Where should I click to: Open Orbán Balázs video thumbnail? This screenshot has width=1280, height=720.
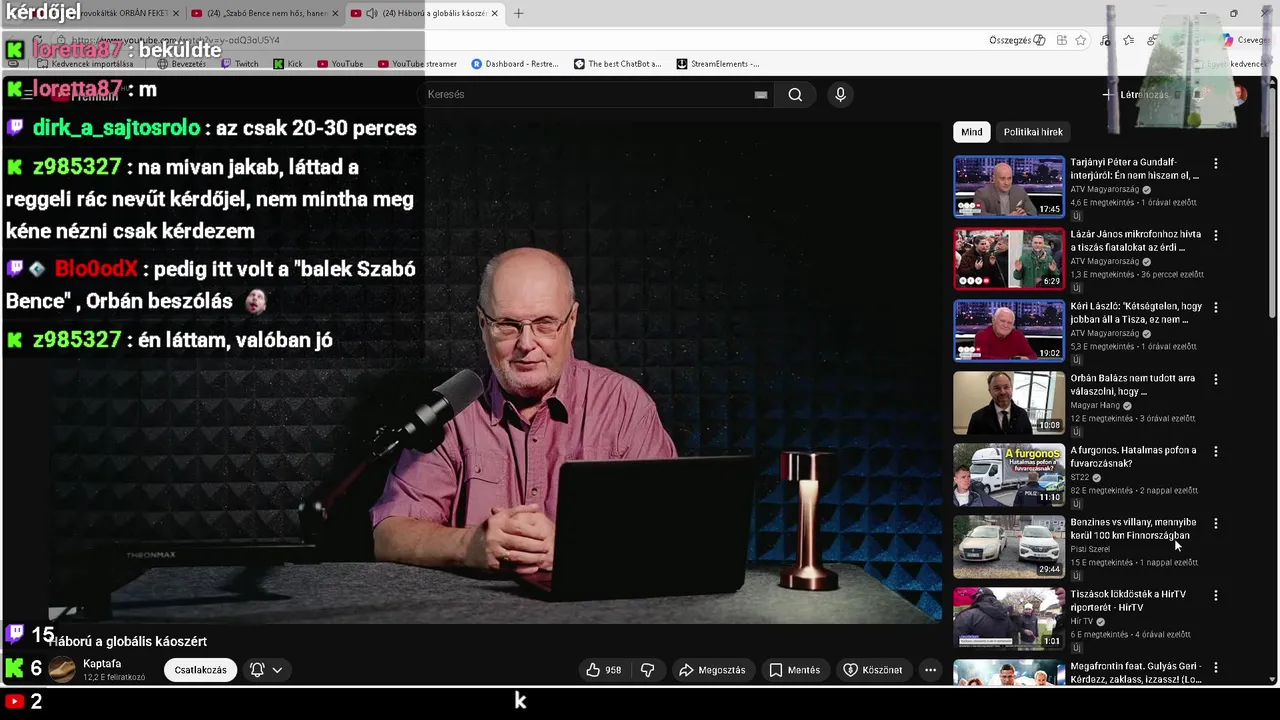click(x=1009, y=403)
